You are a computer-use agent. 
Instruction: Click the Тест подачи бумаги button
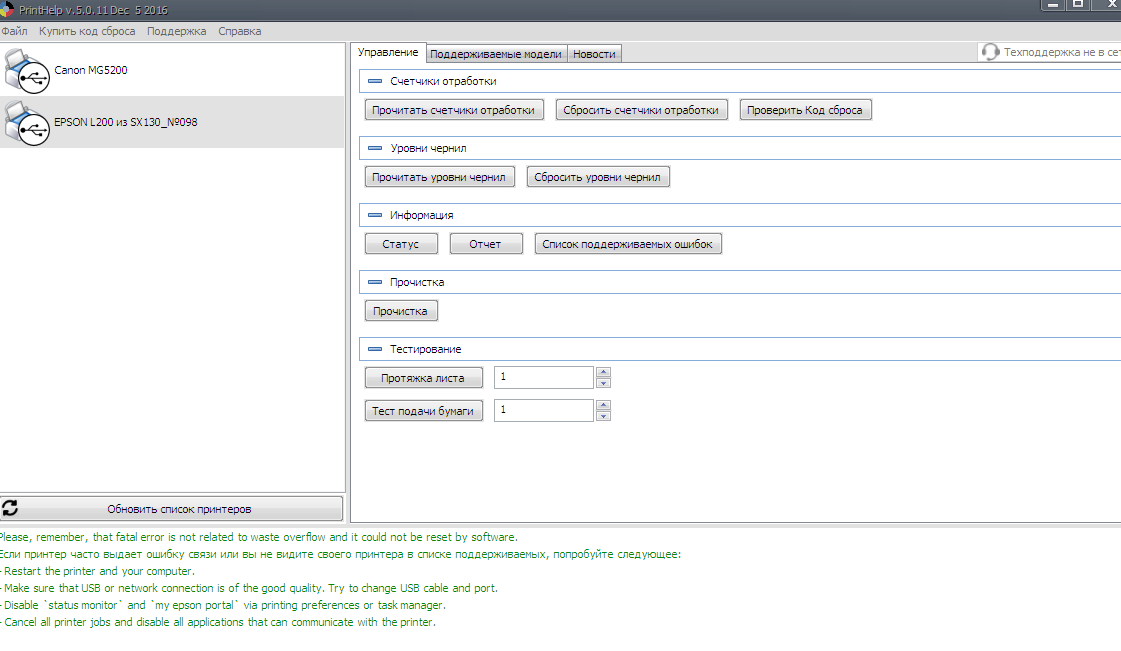tap(423, 411)
